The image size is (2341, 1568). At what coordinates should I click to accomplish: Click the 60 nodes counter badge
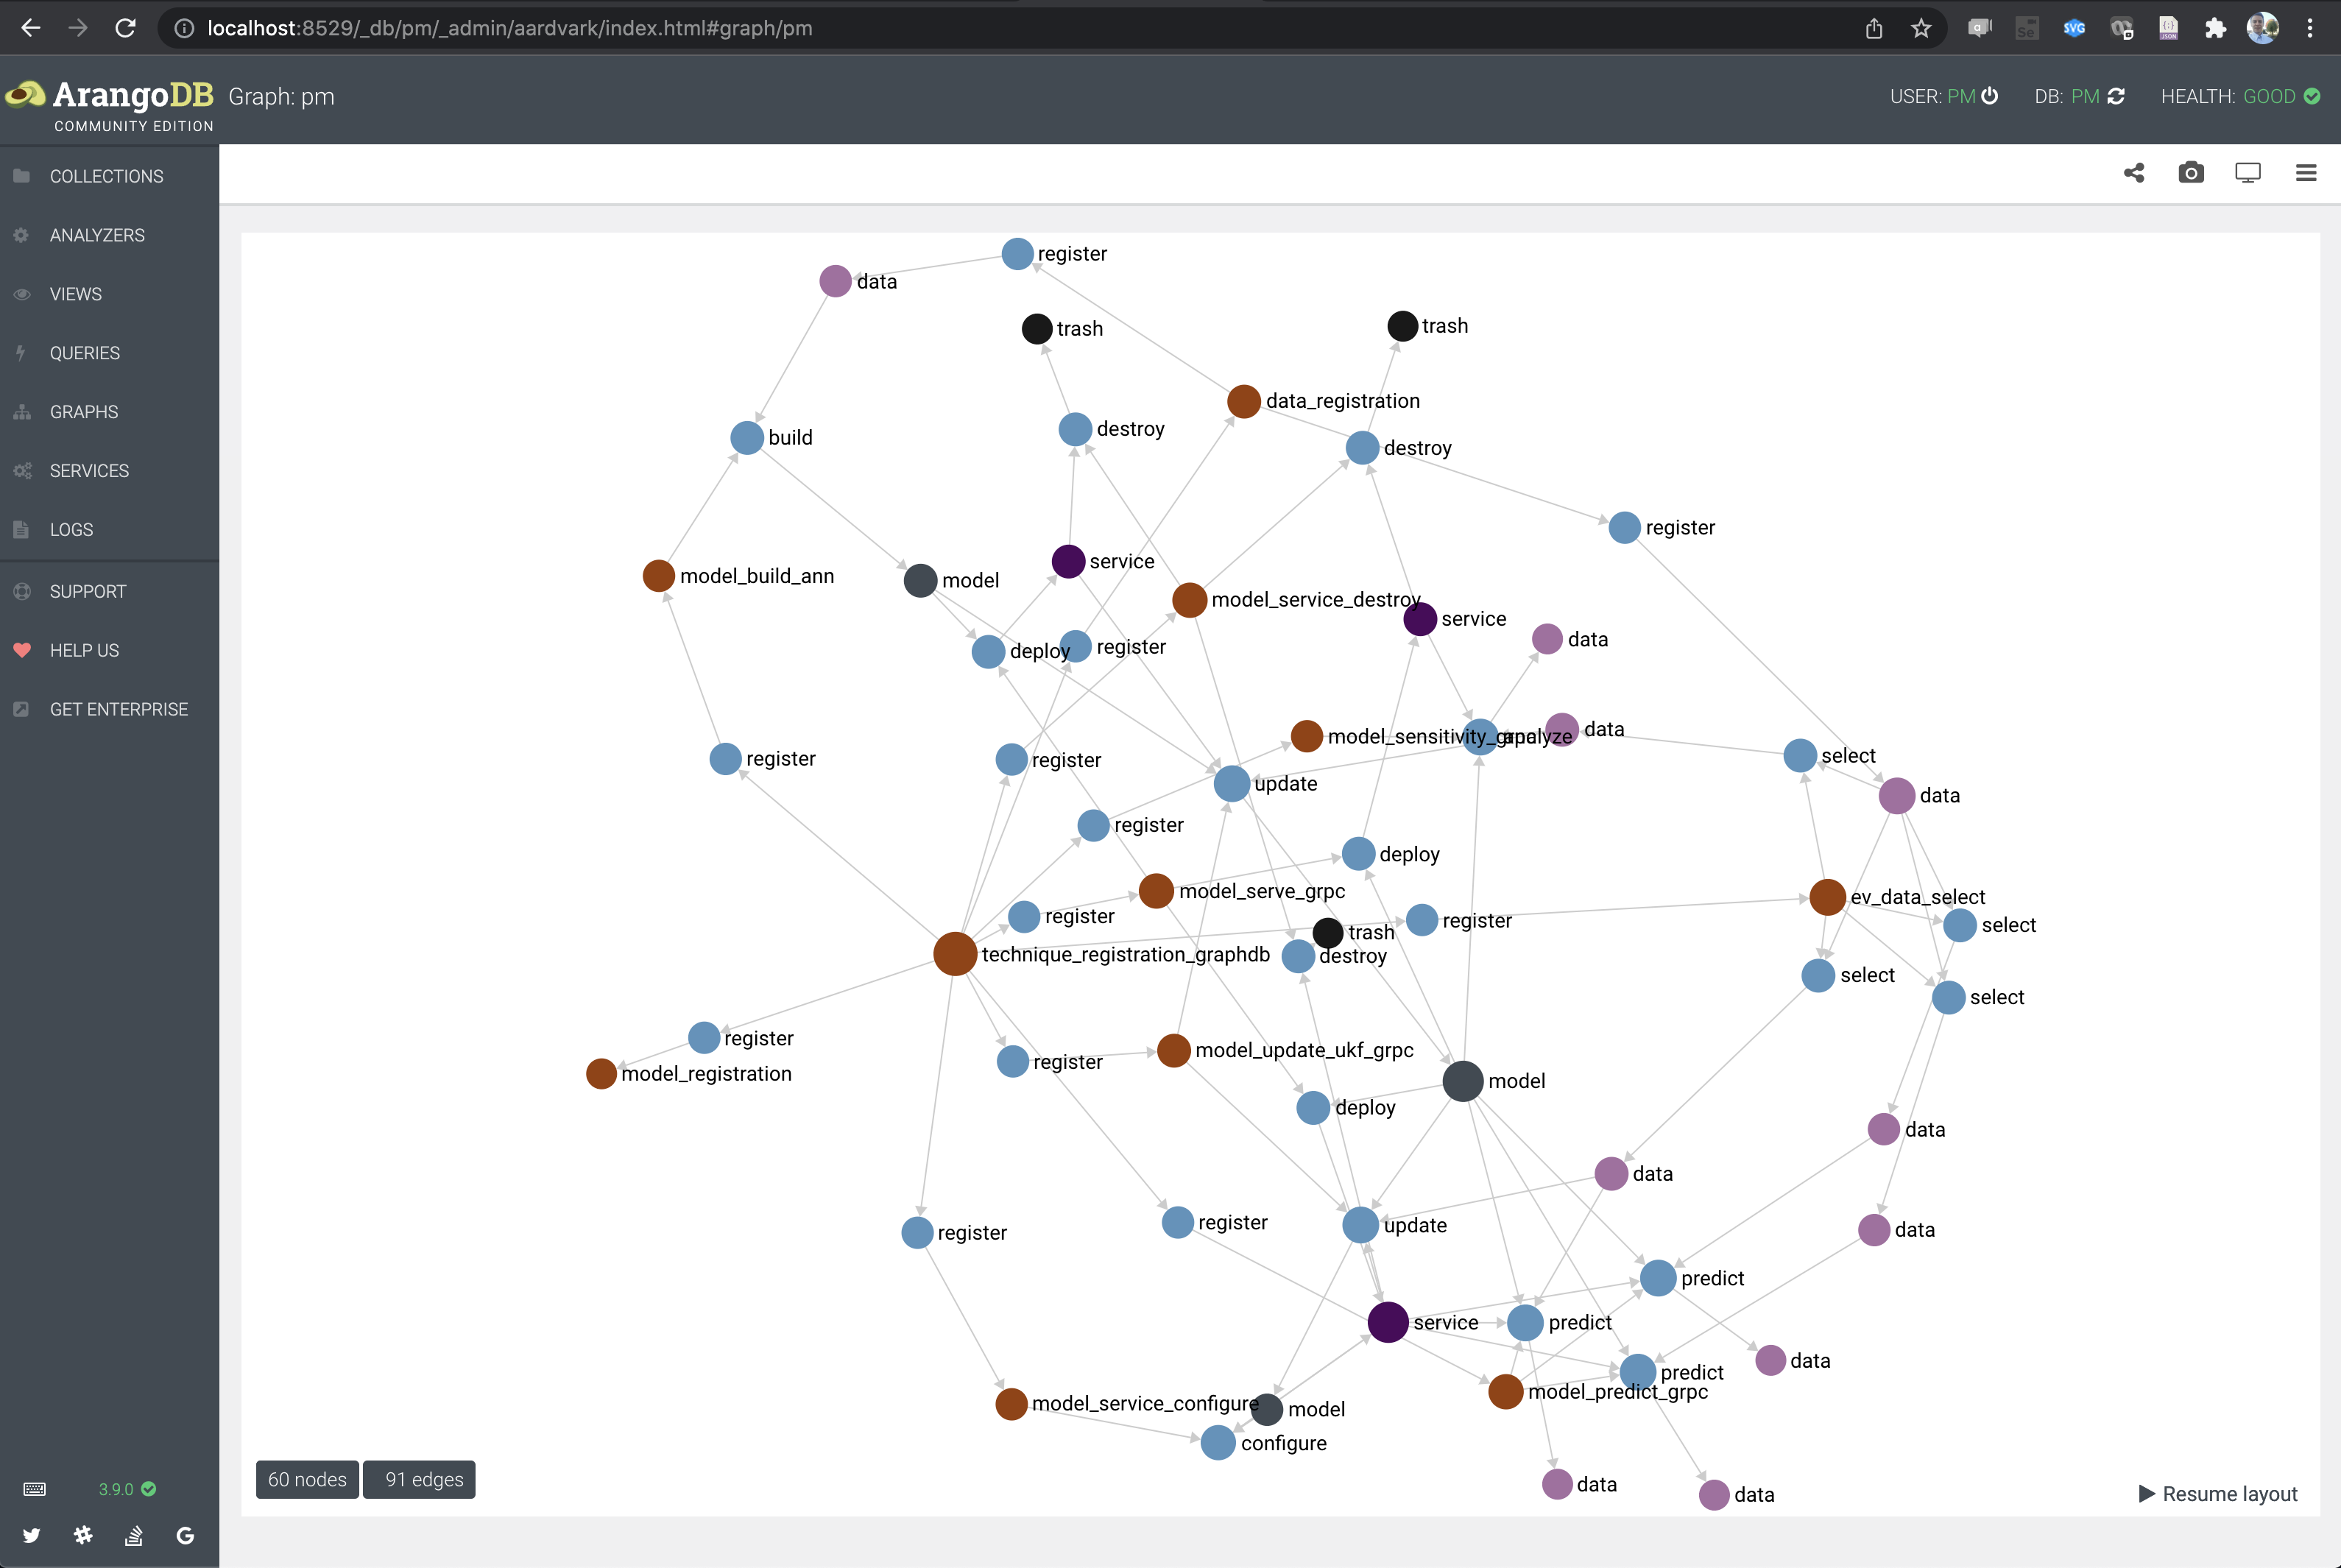[x=307, y=1479]
